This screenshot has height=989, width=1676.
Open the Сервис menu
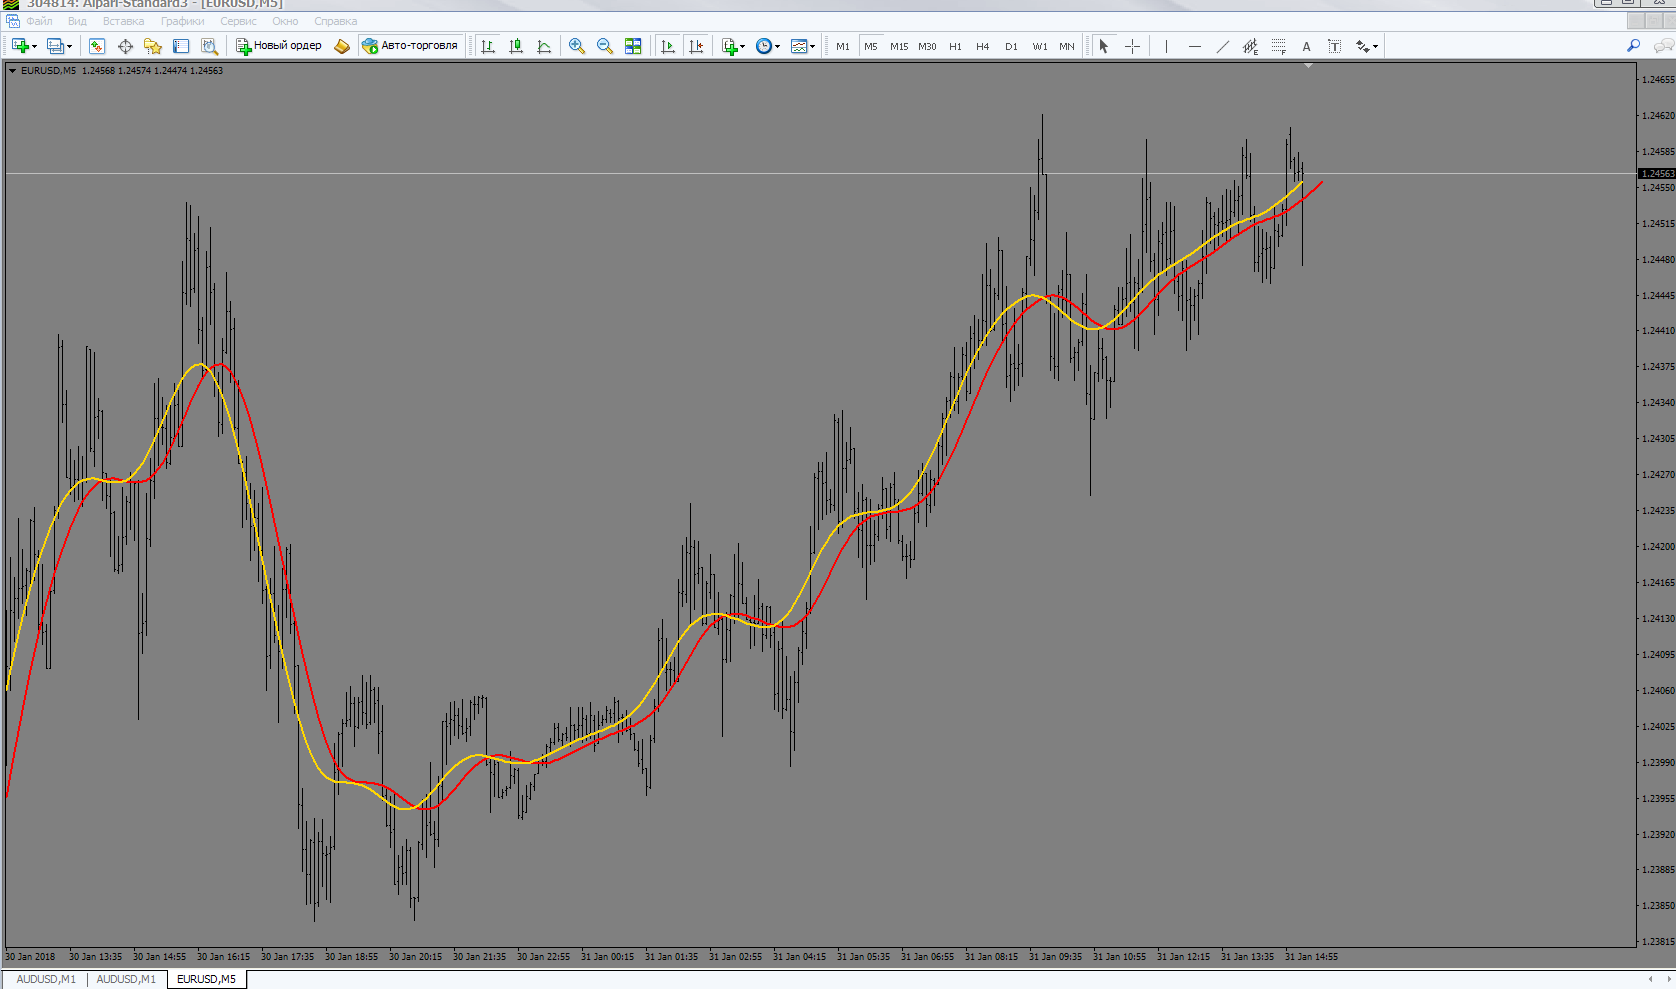click(x=238, y=21)
